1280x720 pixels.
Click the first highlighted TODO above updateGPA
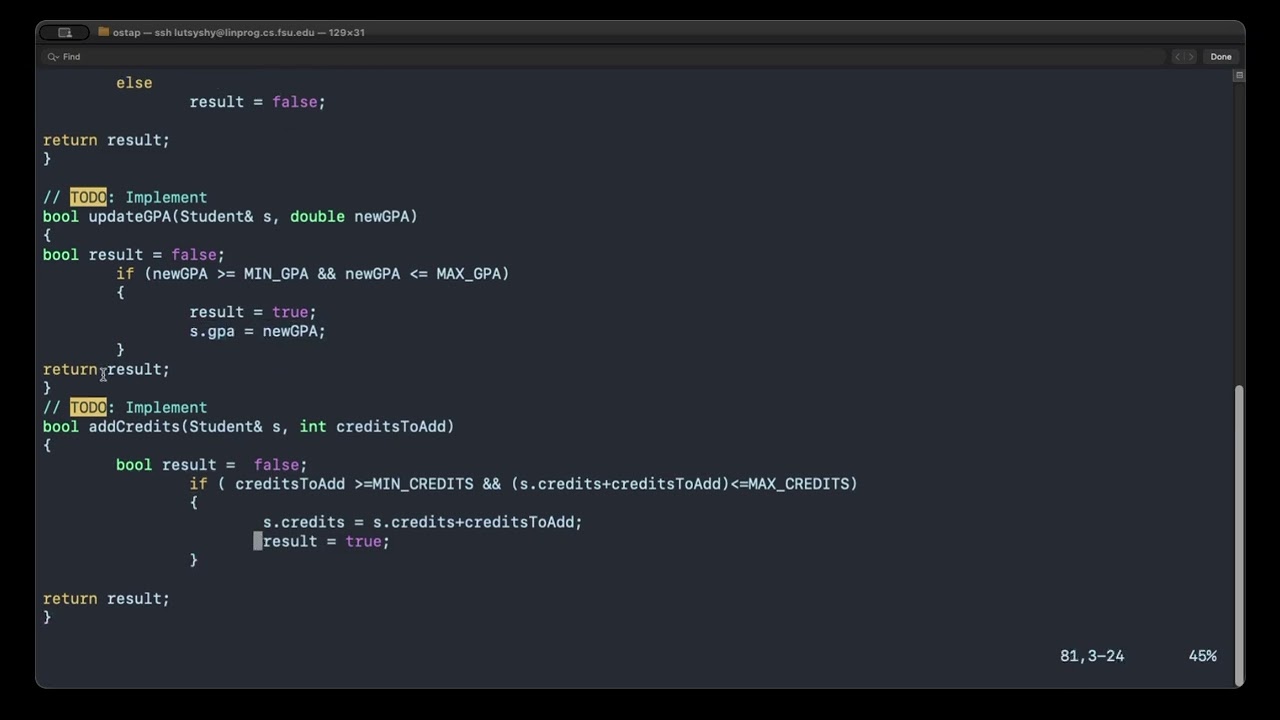88,197
